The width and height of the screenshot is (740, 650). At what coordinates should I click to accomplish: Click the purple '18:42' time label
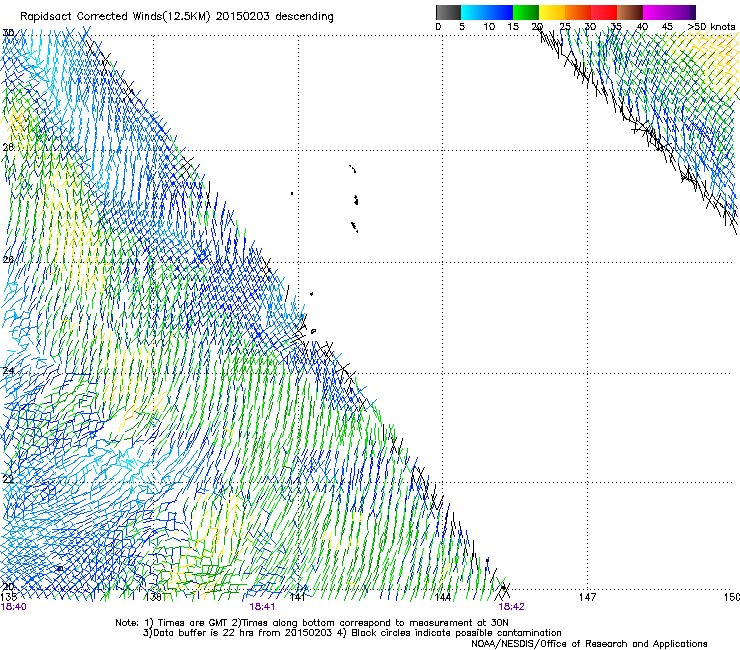tap(512, 607)
